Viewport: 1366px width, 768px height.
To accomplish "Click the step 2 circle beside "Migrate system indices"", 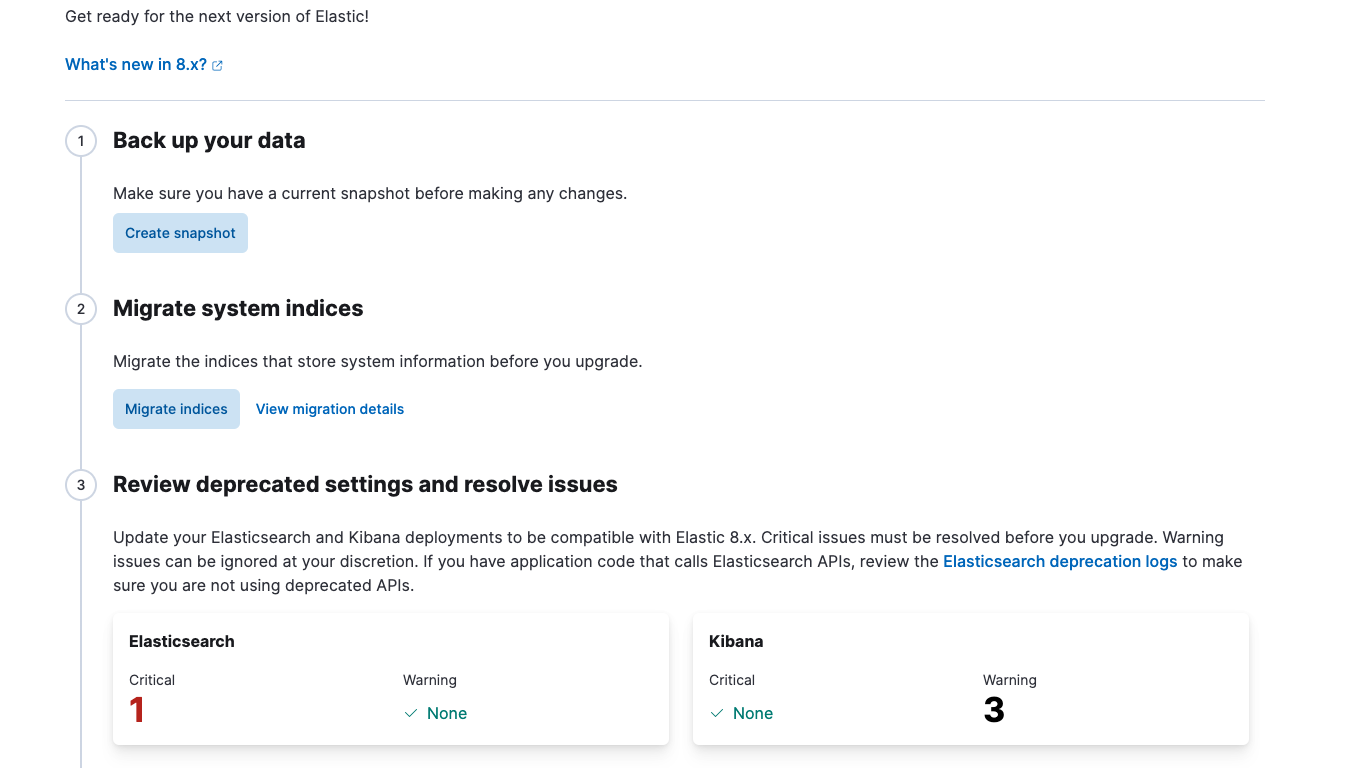I will [81, 309].
